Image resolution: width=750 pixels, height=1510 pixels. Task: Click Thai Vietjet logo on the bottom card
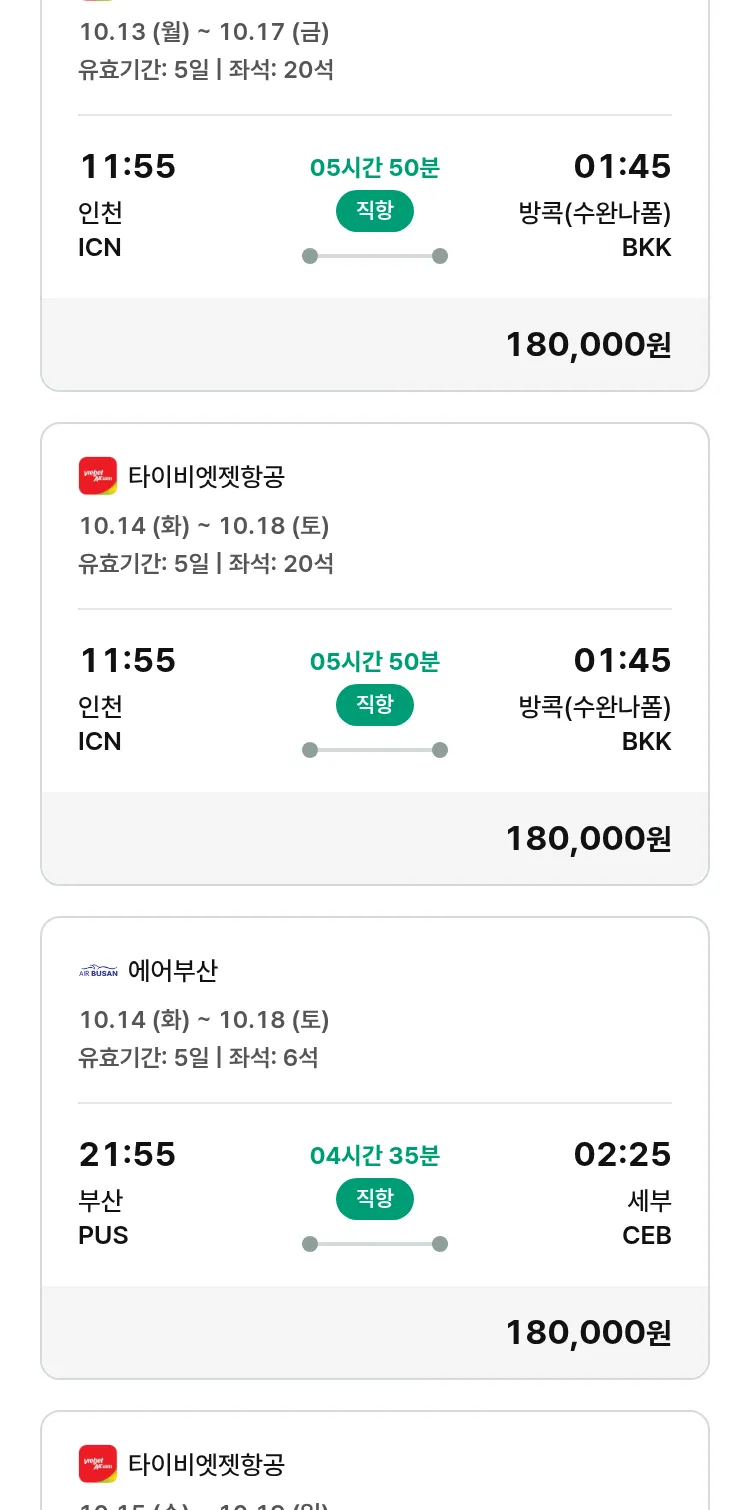[98, 1464]
